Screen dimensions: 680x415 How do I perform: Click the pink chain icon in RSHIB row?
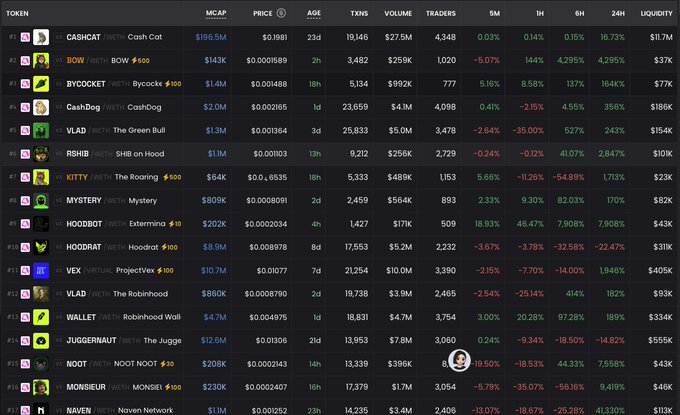[26, 154]
